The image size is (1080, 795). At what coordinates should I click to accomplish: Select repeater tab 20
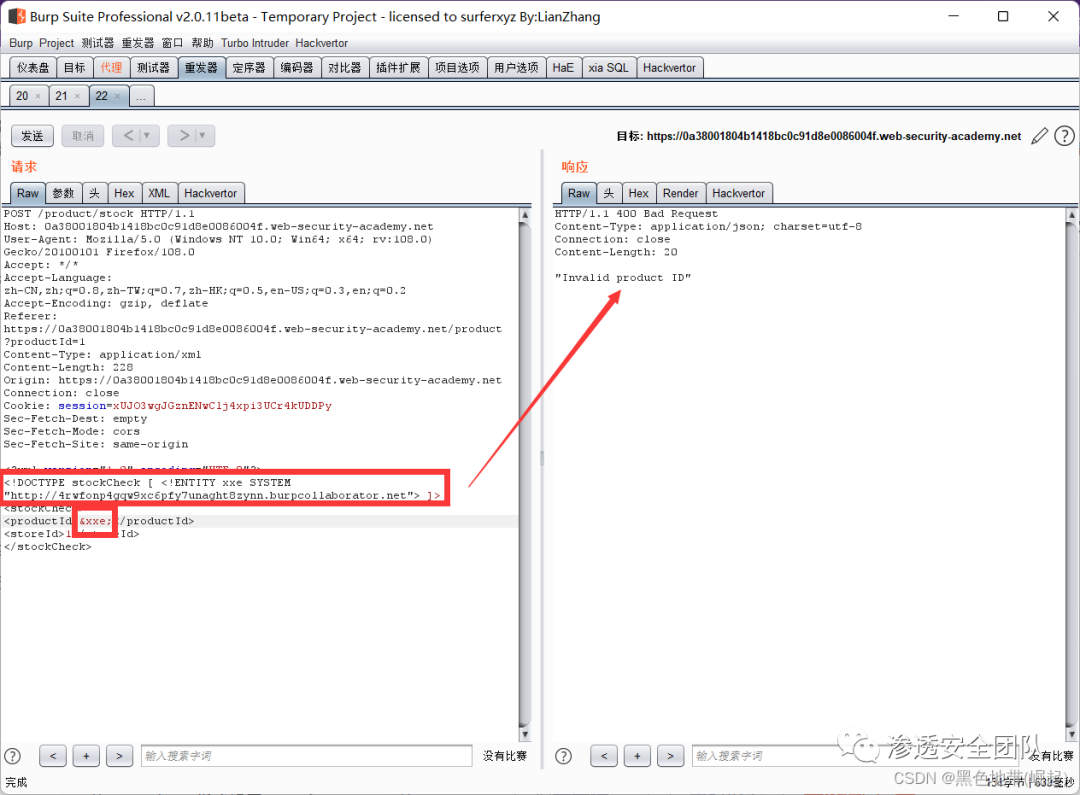[23, 96]
